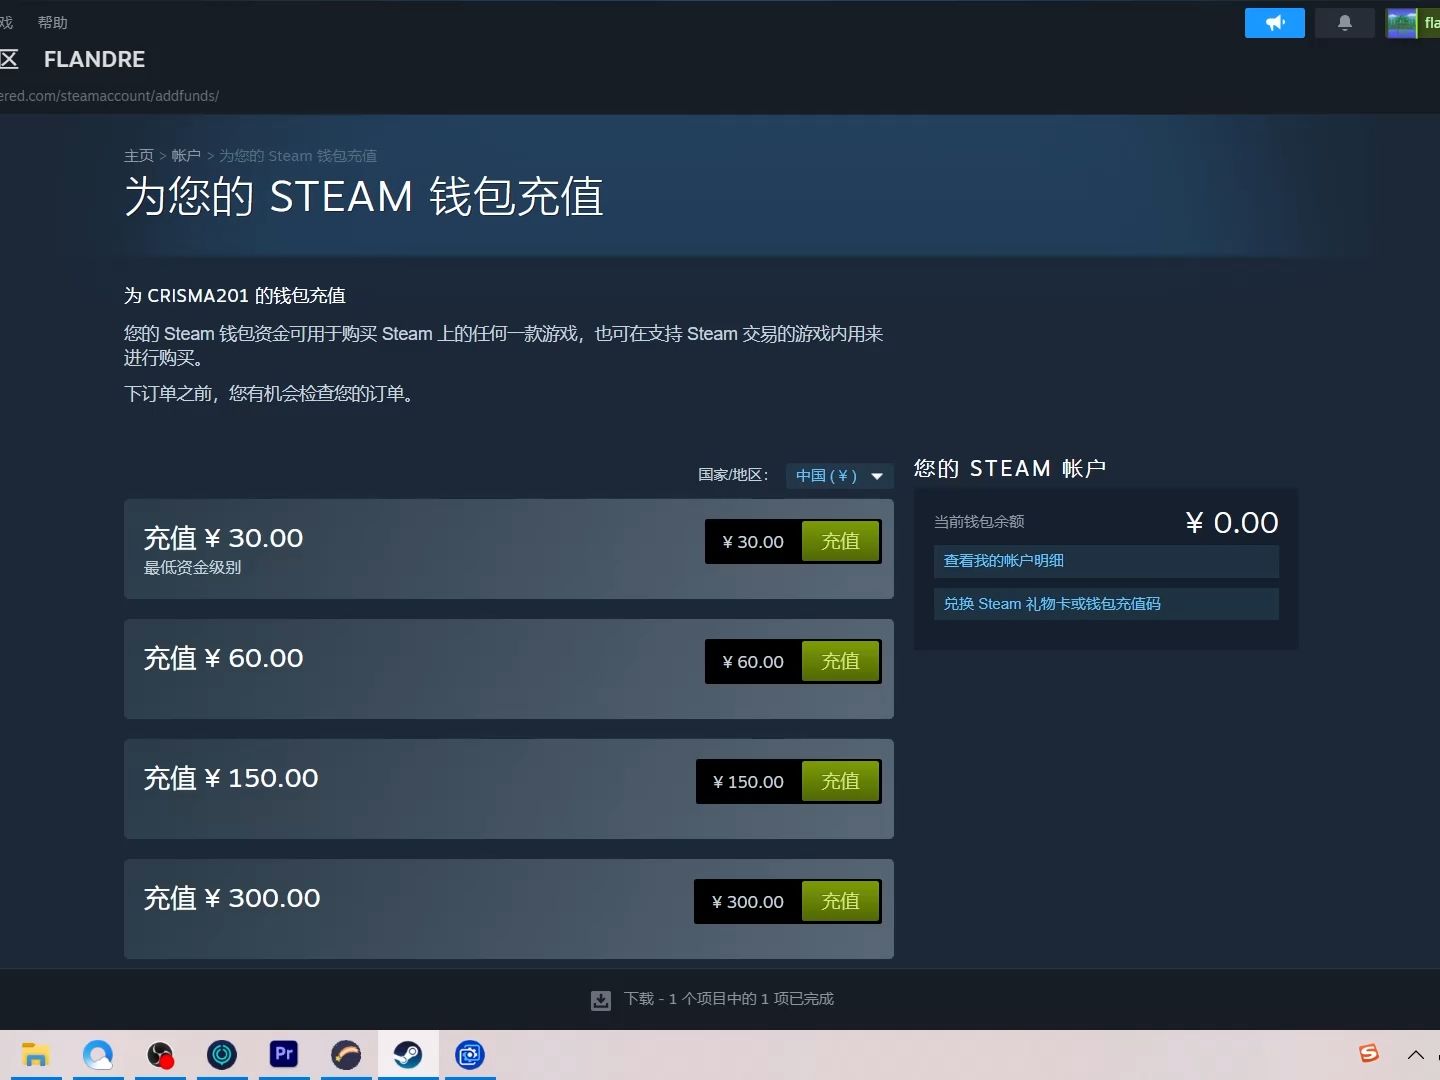This screenshot has height=1080, width=1440.
Task: Click 充值 button for ¥ 300.00
Action: click(x=840, y=901)
